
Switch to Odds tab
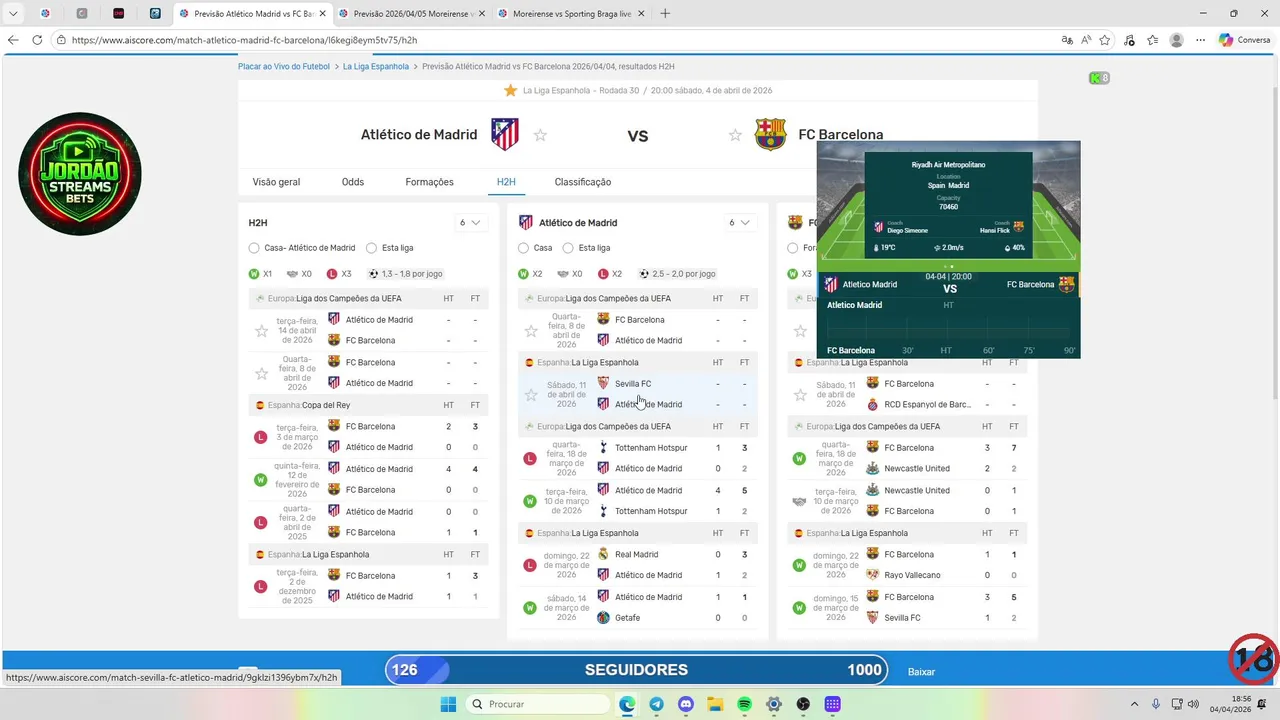pos(353,182)
